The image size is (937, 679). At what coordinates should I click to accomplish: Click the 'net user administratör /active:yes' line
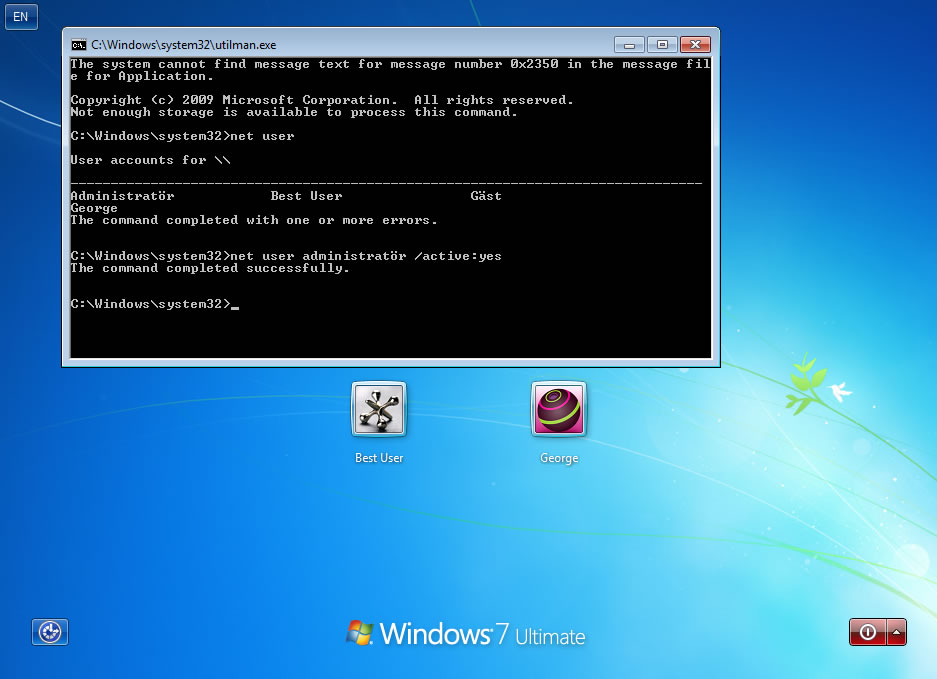click(286, 256)
